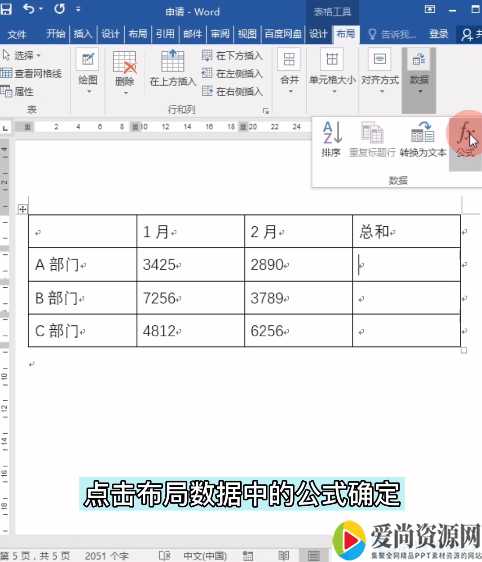Open the 删除 delete table dropdown
This screenshot has width=482, height=562.
coord(124,73)
